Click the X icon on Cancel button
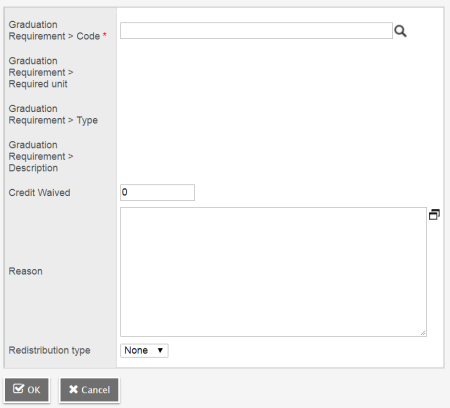Viewport: 450px width, 408px height. coord(73,389)
